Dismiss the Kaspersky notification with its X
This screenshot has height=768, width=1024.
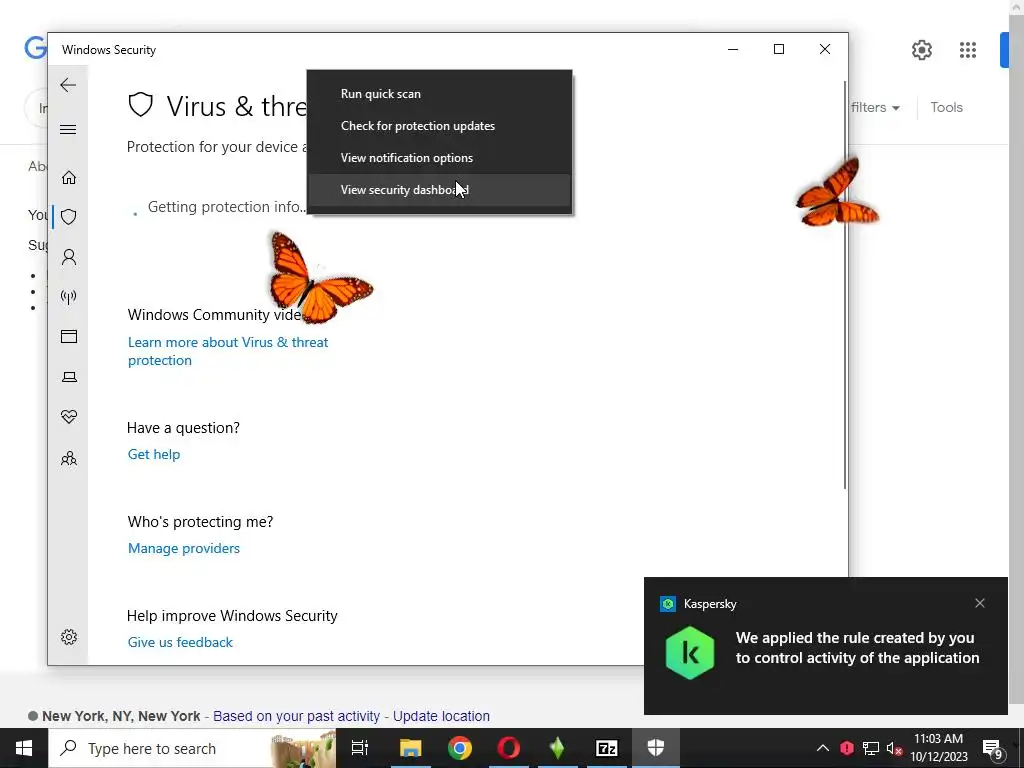(980, 603)
